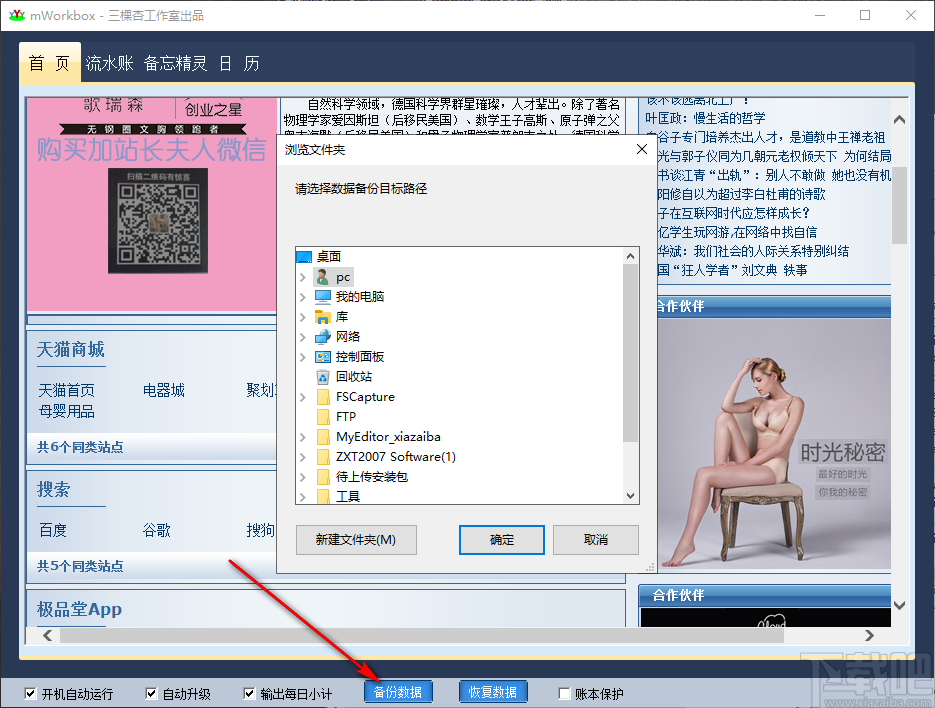Viewport: 935px width, 708px height.
Task: Click scroll up arrow in folder tree
Action: click(630, 256)
